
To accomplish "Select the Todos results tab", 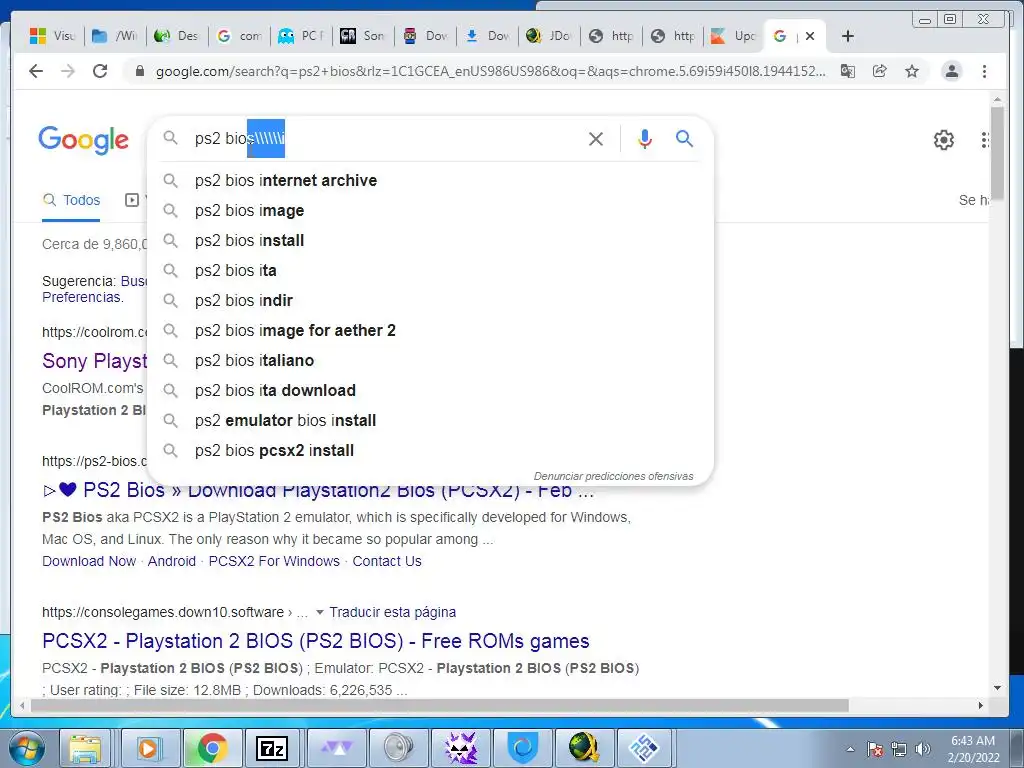I will 71,200.
